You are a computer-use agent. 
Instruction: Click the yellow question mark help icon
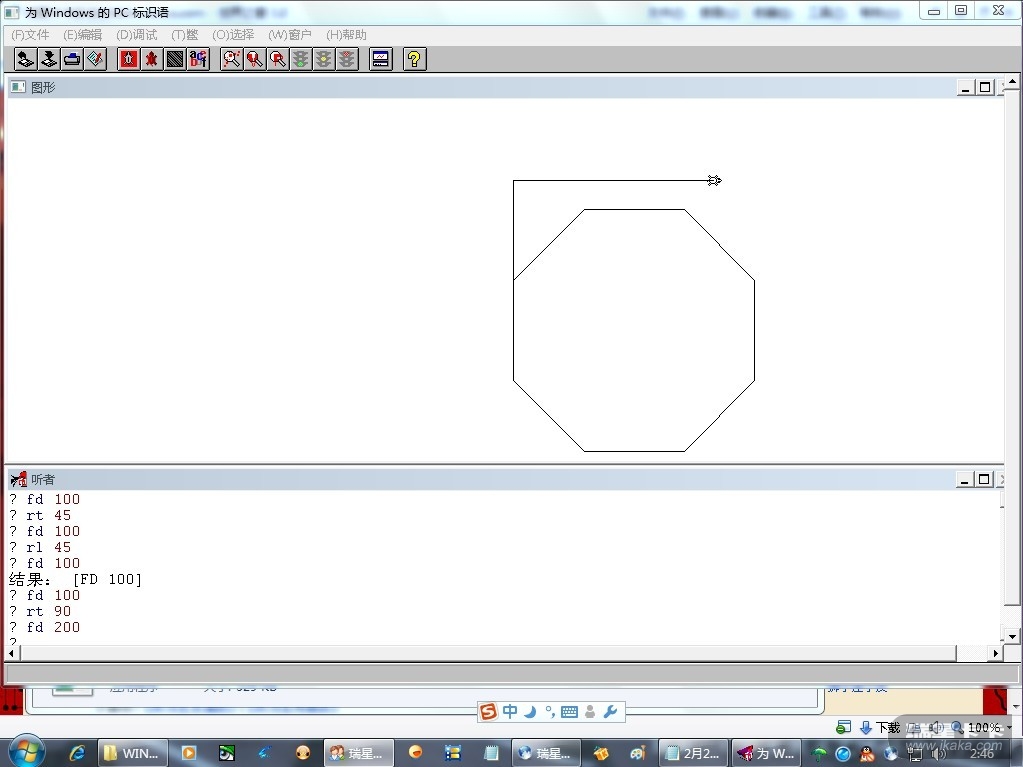click(414, 59)
